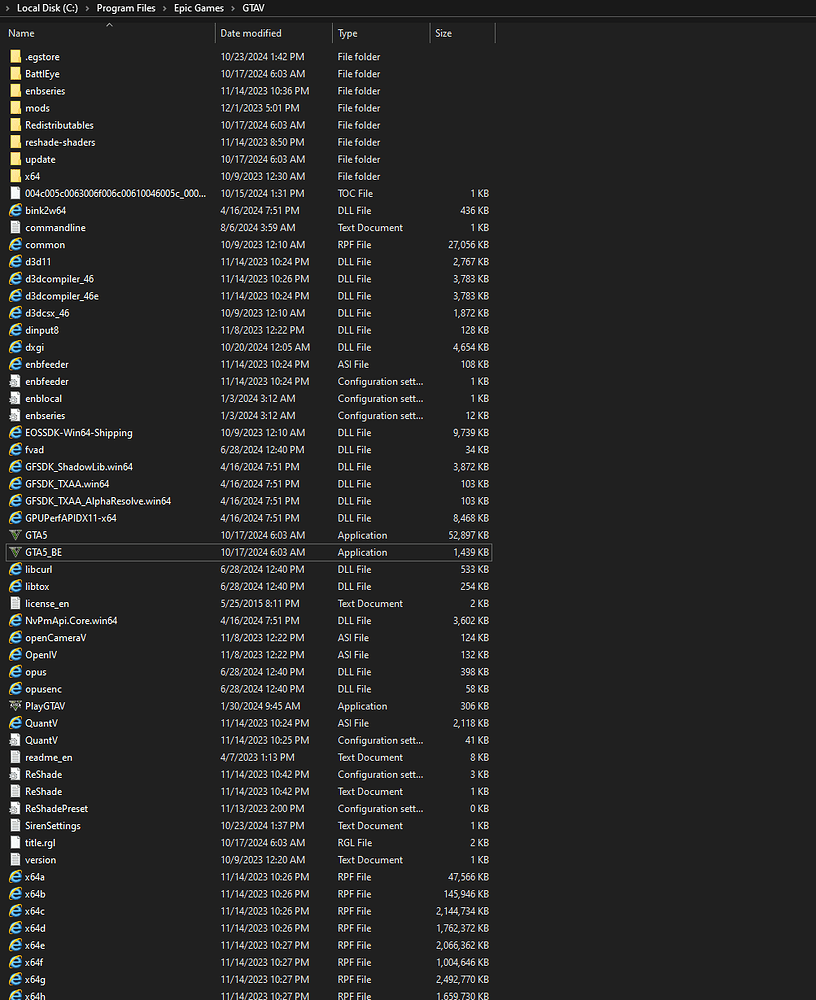
Task: Click the 5/25/2015 8:11 PM date
Action: [260, 603]
